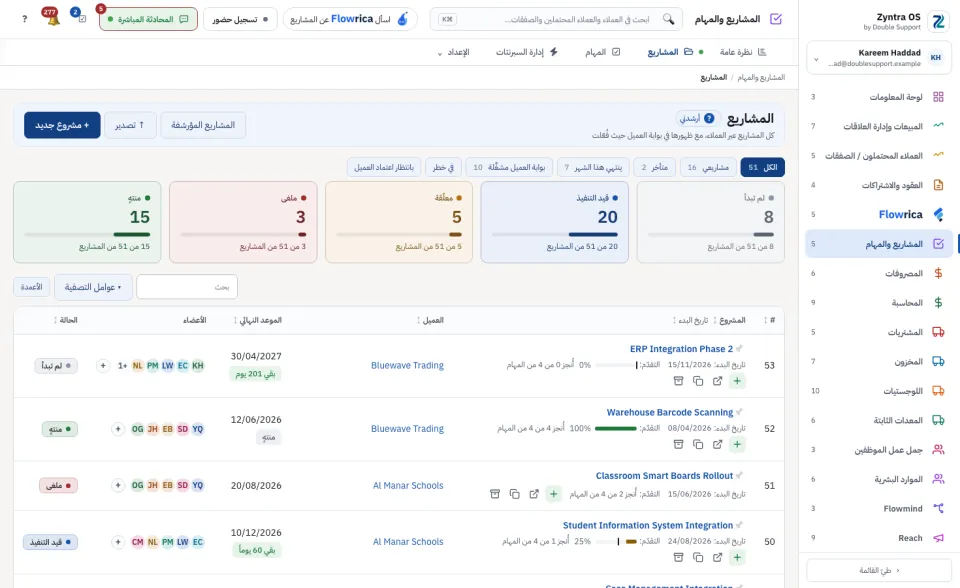Archive the Warehouse Barcode Scanning project
This screenshot has height=588, width=960.
pos(678,444)
